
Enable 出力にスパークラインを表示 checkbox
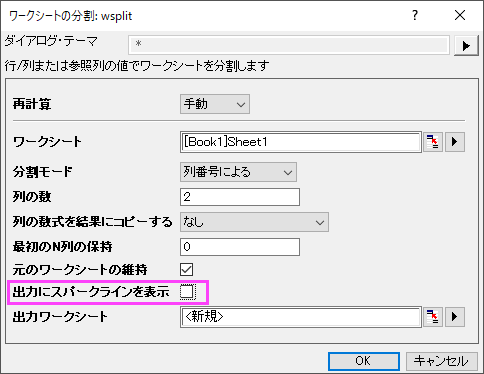tap(187, 292)
